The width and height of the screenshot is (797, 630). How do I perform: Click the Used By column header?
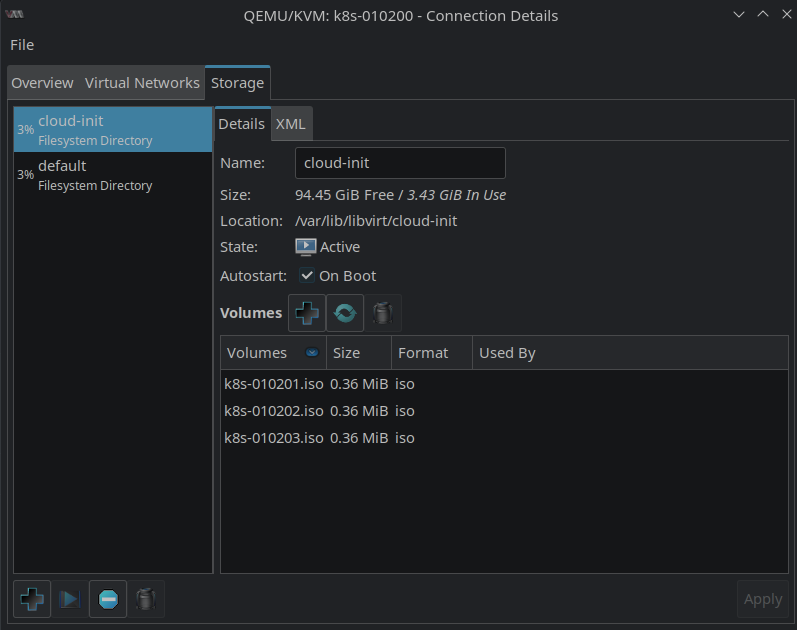[630, 352]
